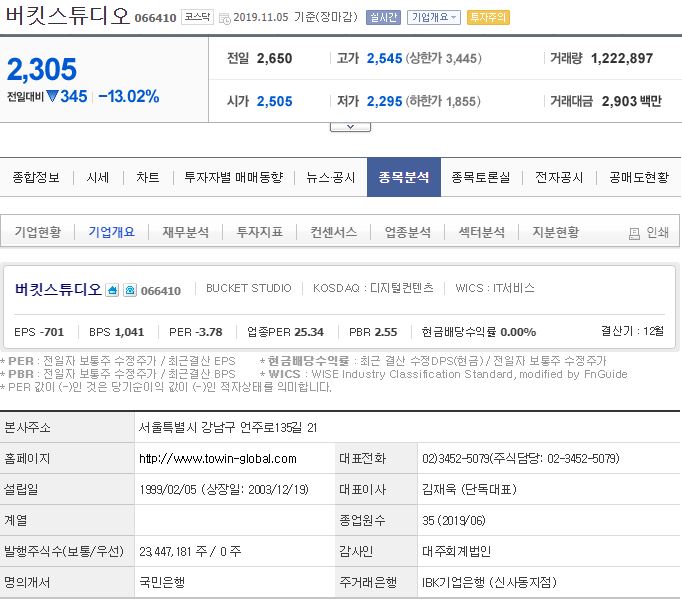
Task: Open the 컨센서스 sub-tab
Action: [334, 232]
